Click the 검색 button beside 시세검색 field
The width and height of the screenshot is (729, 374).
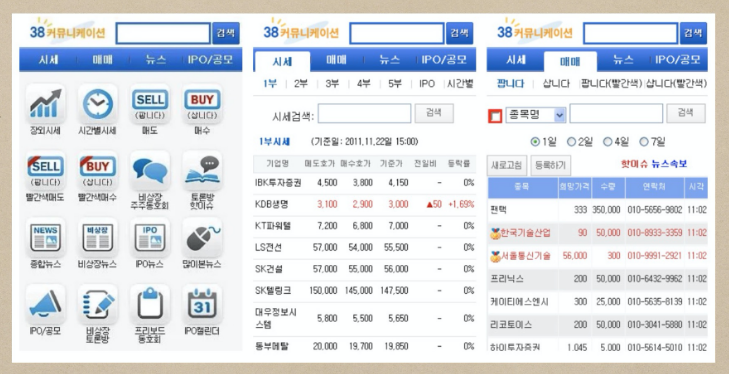tap(434, 114)
